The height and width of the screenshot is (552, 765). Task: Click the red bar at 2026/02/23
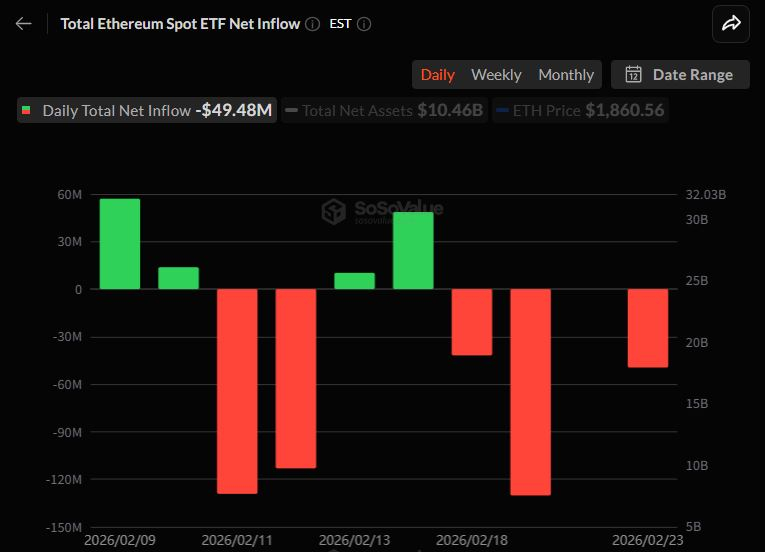pos(648,328)
